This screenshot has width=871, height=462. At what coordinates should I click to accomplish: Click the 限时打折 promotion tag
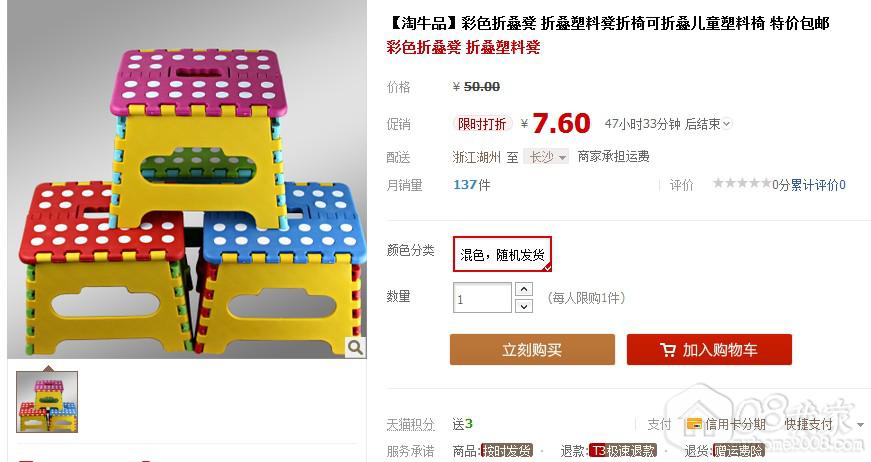pos(482,124)
